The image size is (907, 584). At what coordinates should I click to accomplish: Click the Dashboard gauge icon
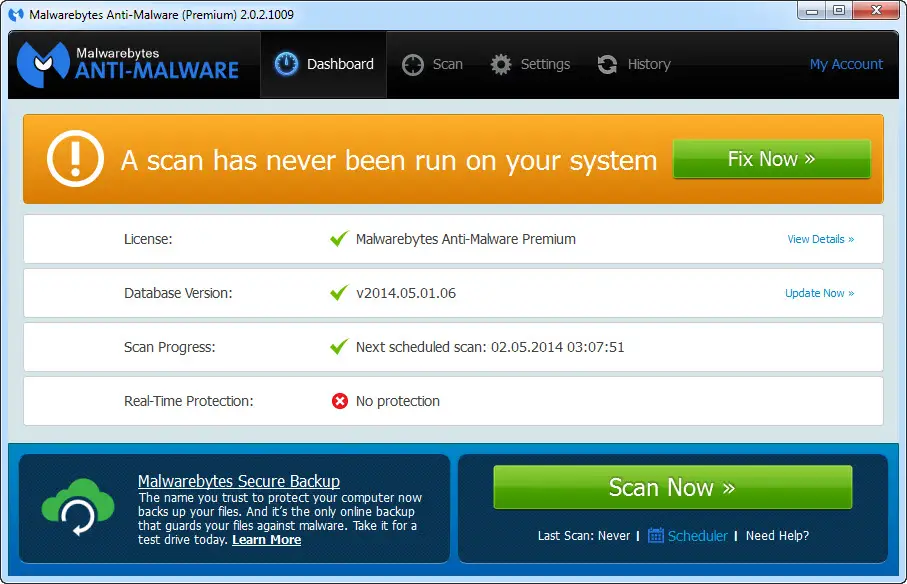click(286, 64)
